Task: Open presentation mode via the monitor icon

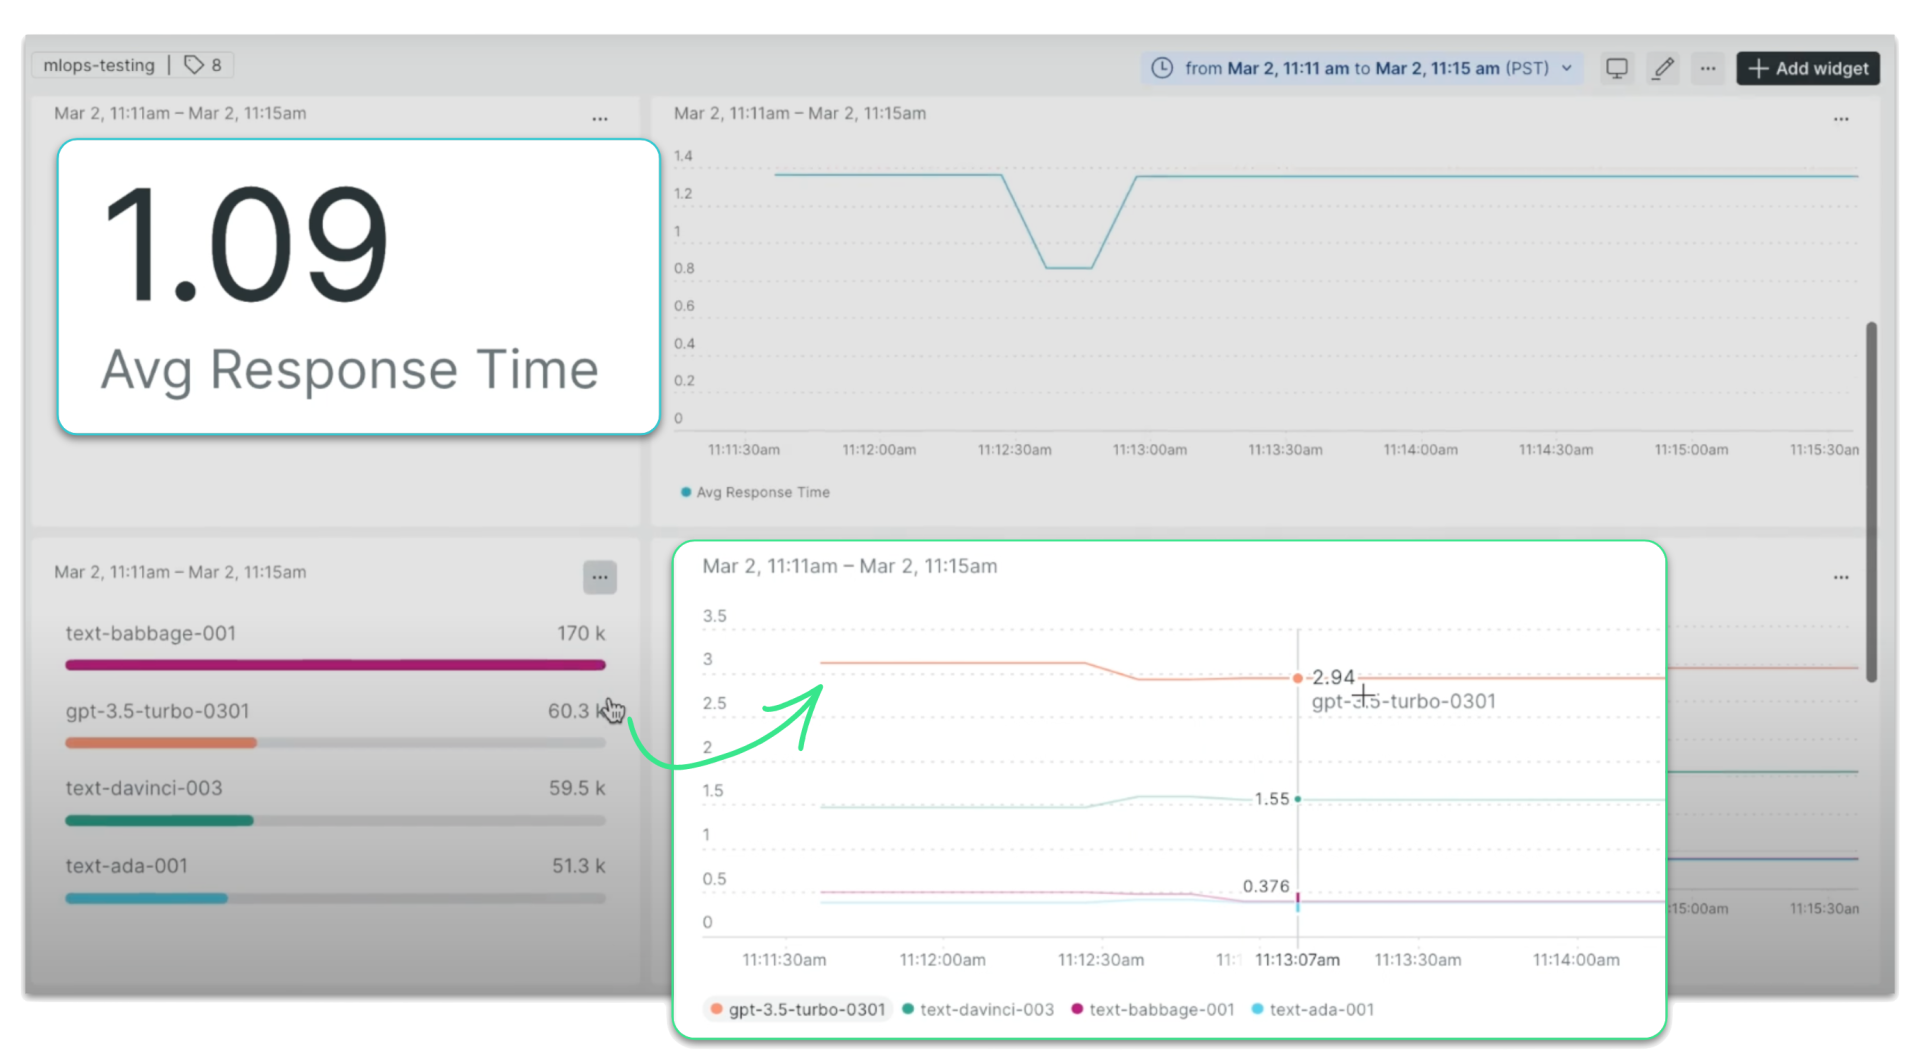Action: point(1616,68)
